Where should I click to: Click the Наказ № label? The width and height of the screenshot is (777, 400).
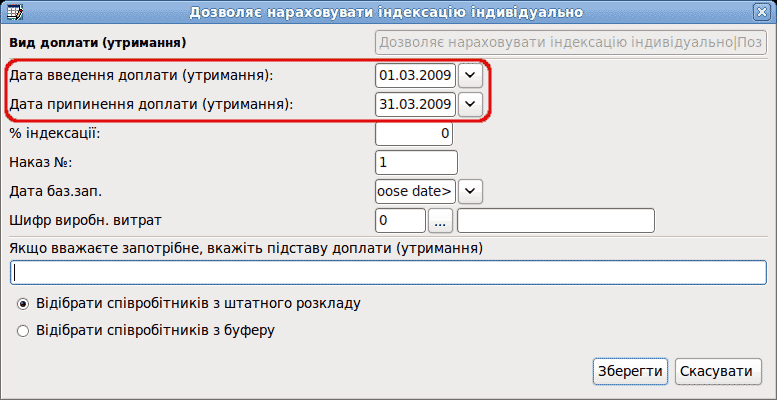coord(41,163)
